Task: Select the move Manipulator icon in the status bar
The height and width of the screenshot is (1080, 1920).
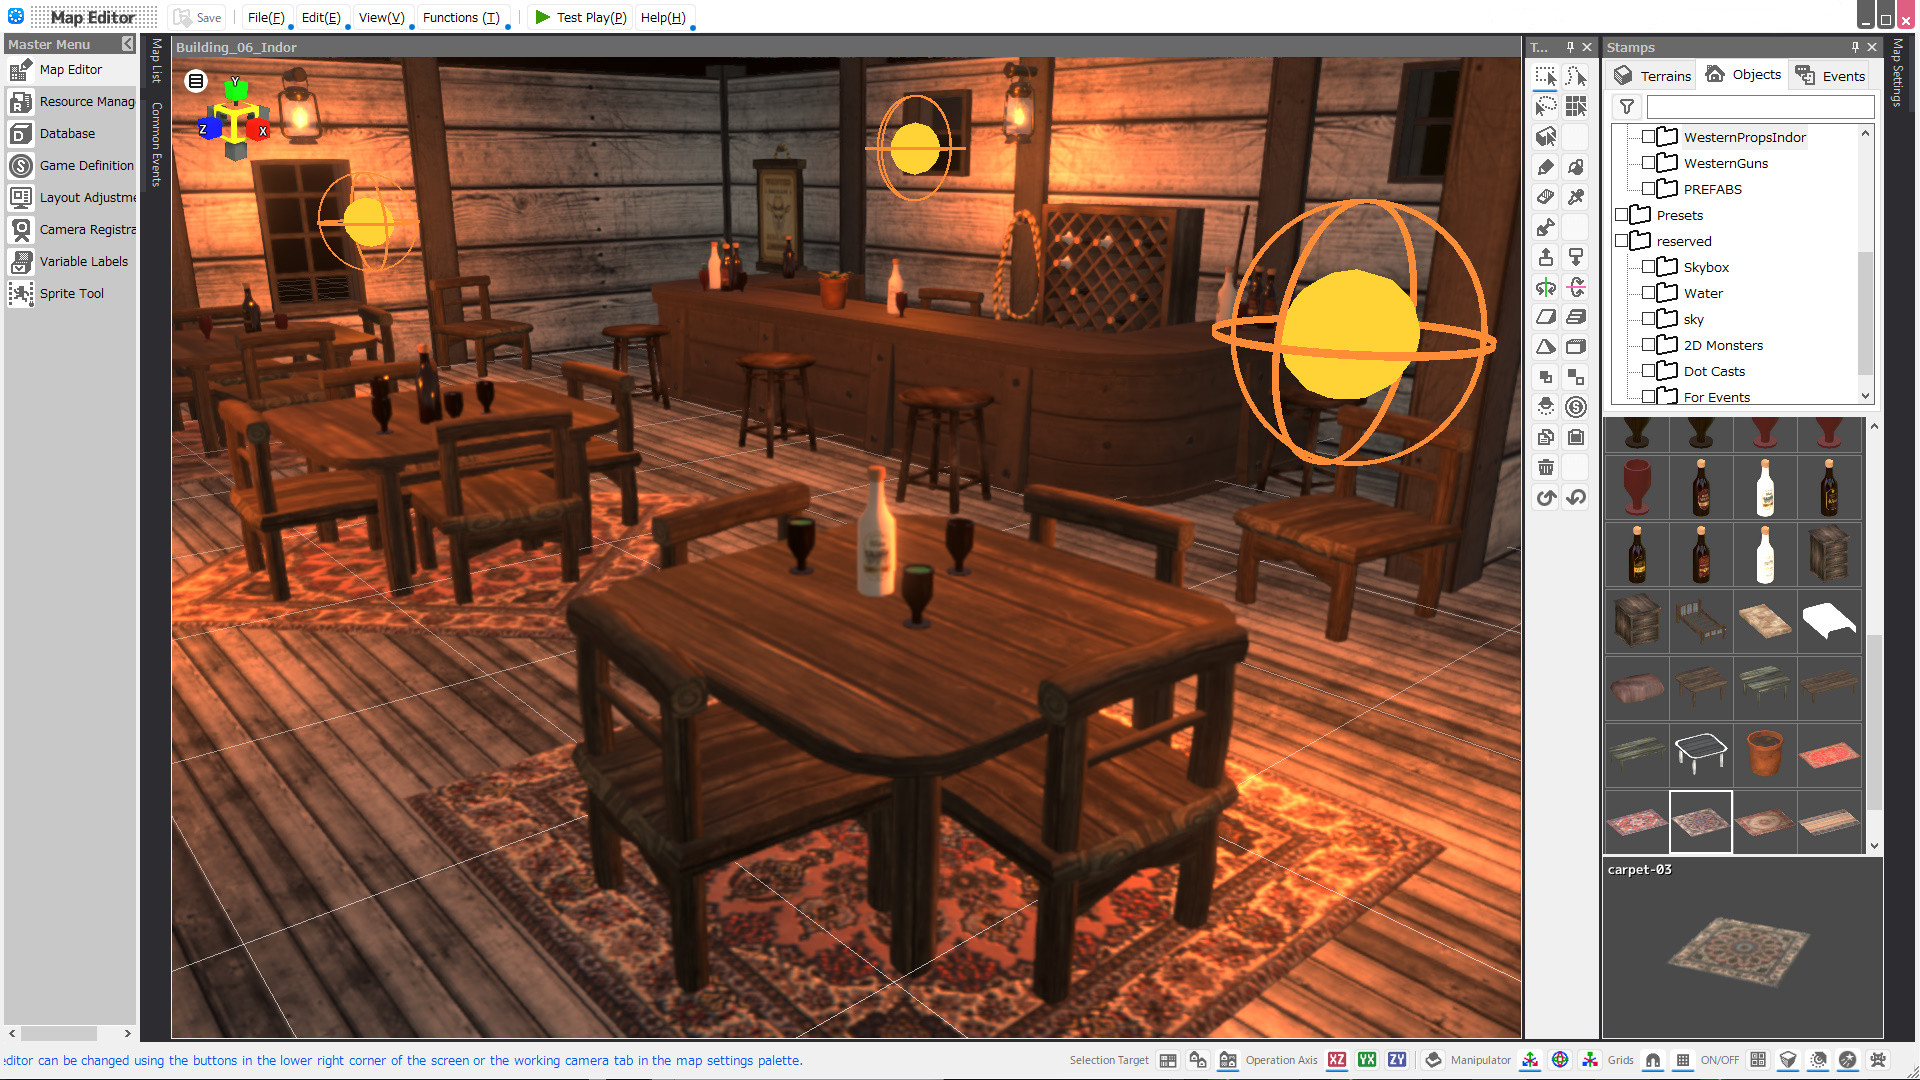Action: coord(1530,1060)
